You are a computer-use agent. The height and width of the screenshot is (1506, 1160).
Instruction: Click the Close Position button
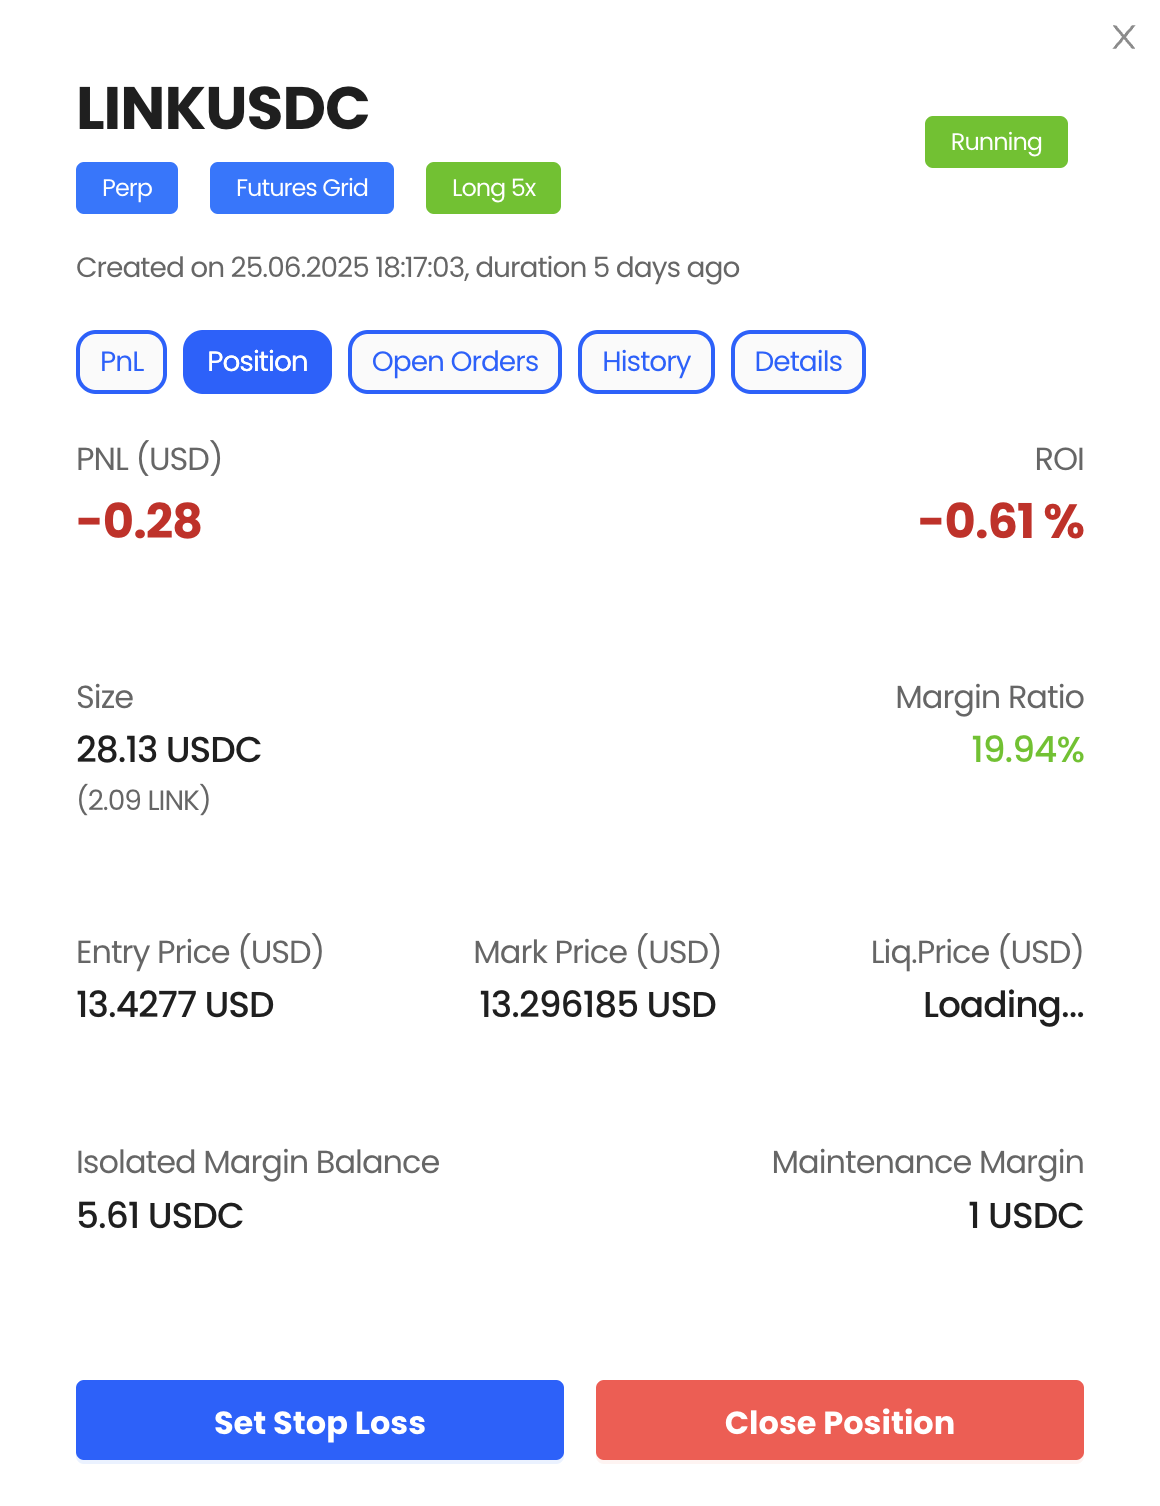pyautogui.click(x=840, y=1420)
